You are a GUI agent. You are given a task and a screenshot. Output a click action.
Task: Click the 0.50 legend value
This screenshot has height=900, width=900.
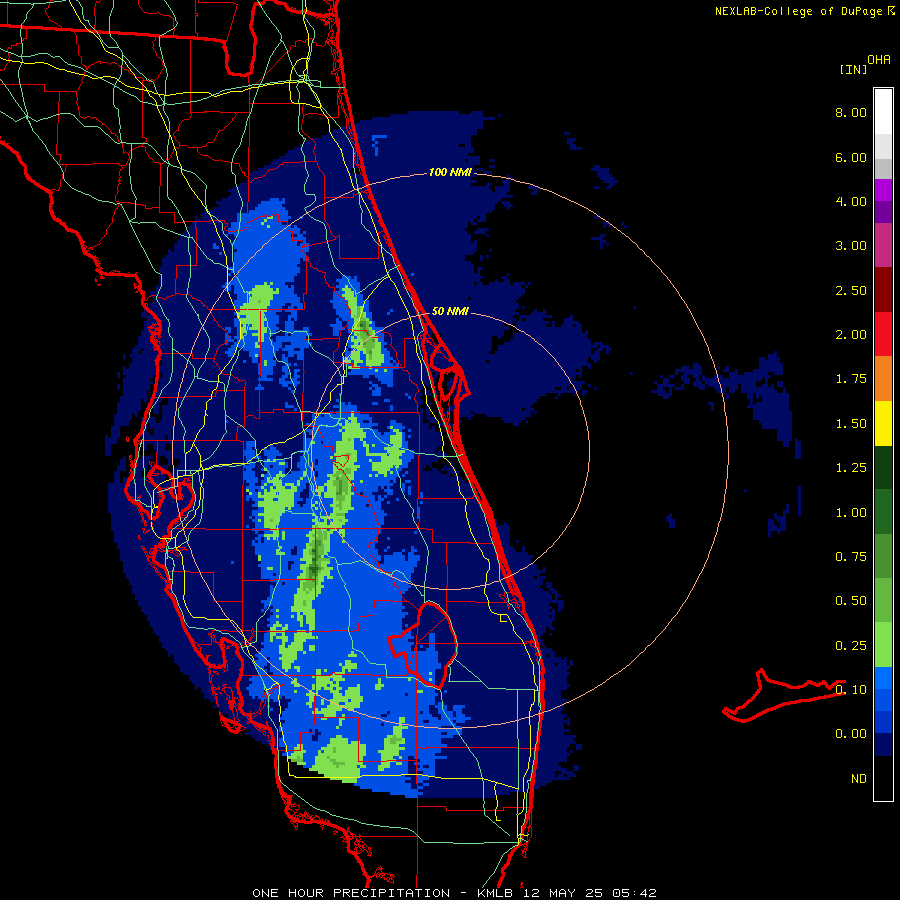pyautogui.click(x=851, y=601)
